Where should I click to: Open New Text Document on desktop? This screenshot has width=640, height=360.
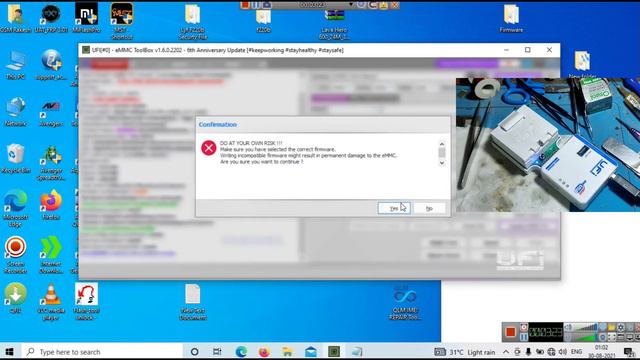tap(193, 302)
